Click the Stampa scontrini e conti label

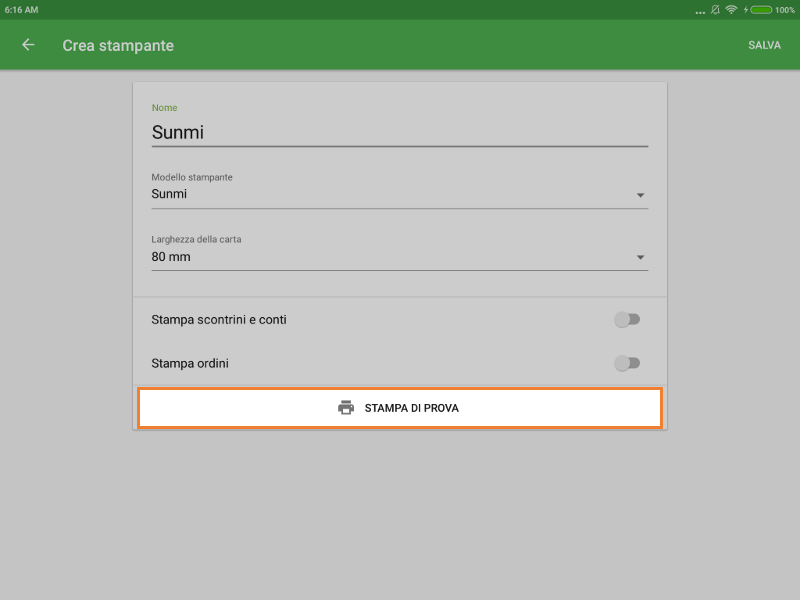[219, 320]
